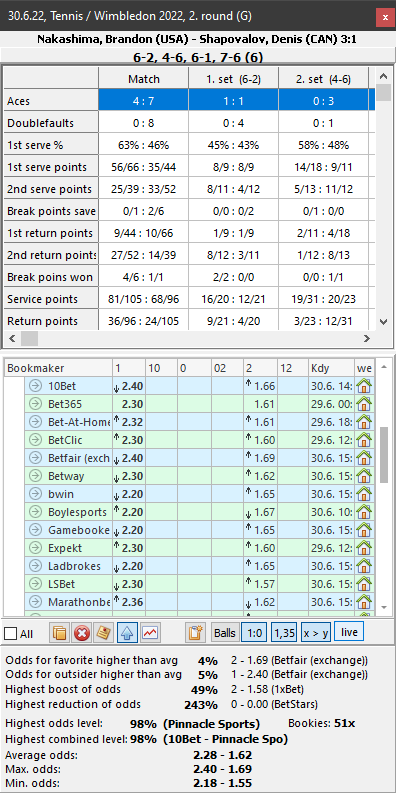
Task: Click the 56/66 : 35/44 first serve points cell
Action: (144, 167)
